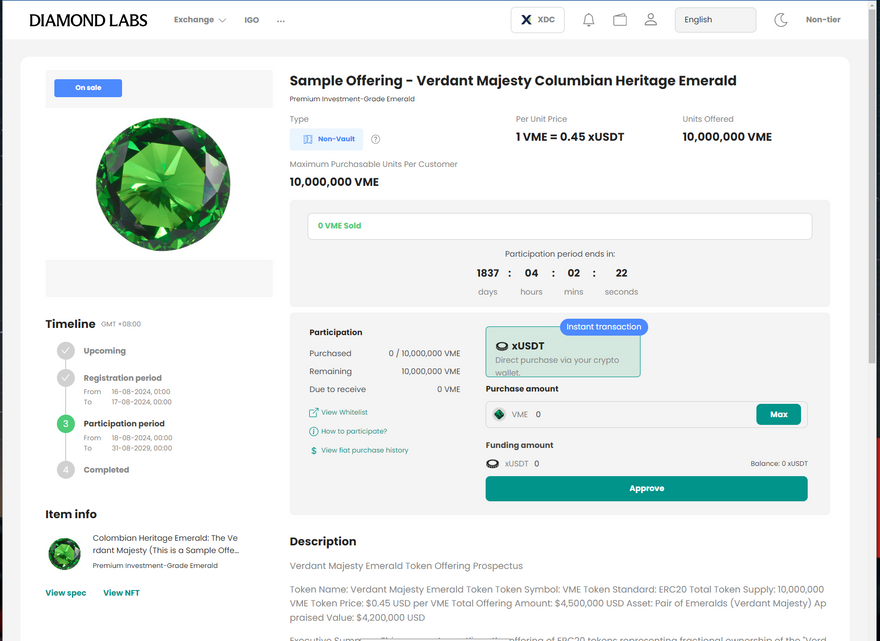Open the three-dots more menu
The width and height of the screenshot is (880, 641).
(x=281, y=20)
